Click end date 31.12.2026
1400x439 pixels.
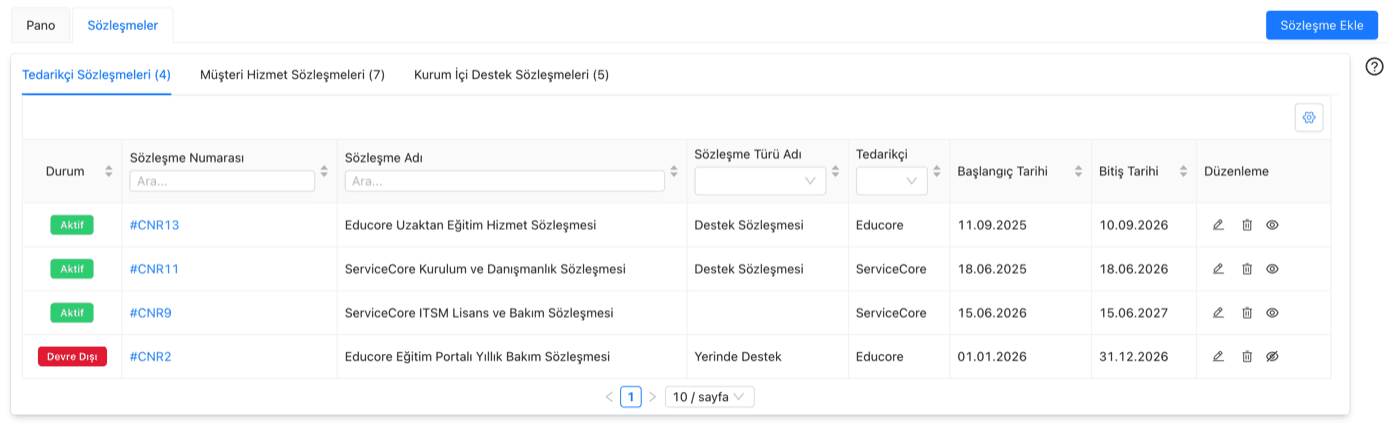click(x=1134, y=356)
